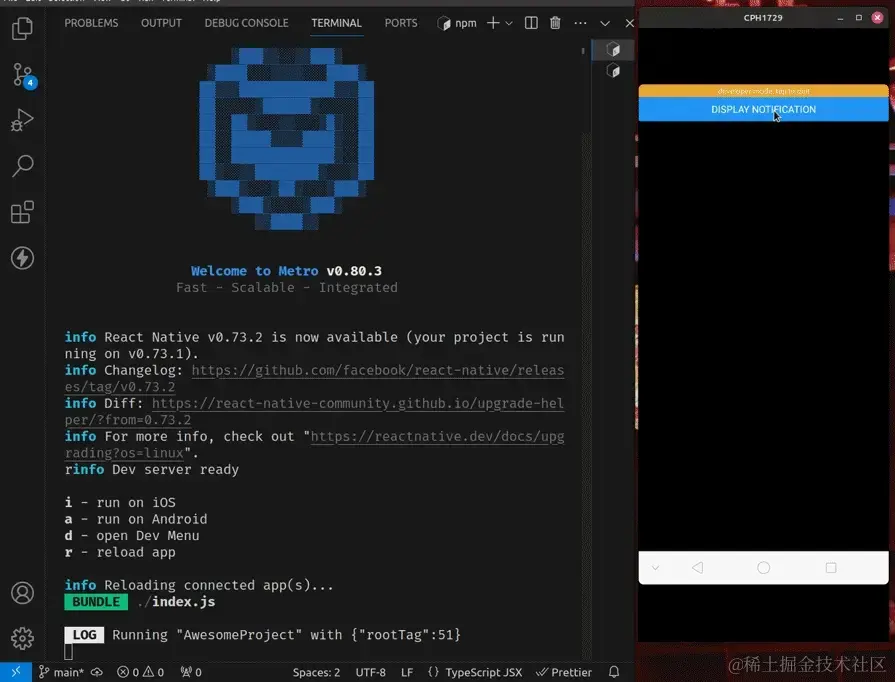Viewport: 895px width, 682px height.
Task: Minimize the CPH1729 window
Action: [x=840, y=18]
